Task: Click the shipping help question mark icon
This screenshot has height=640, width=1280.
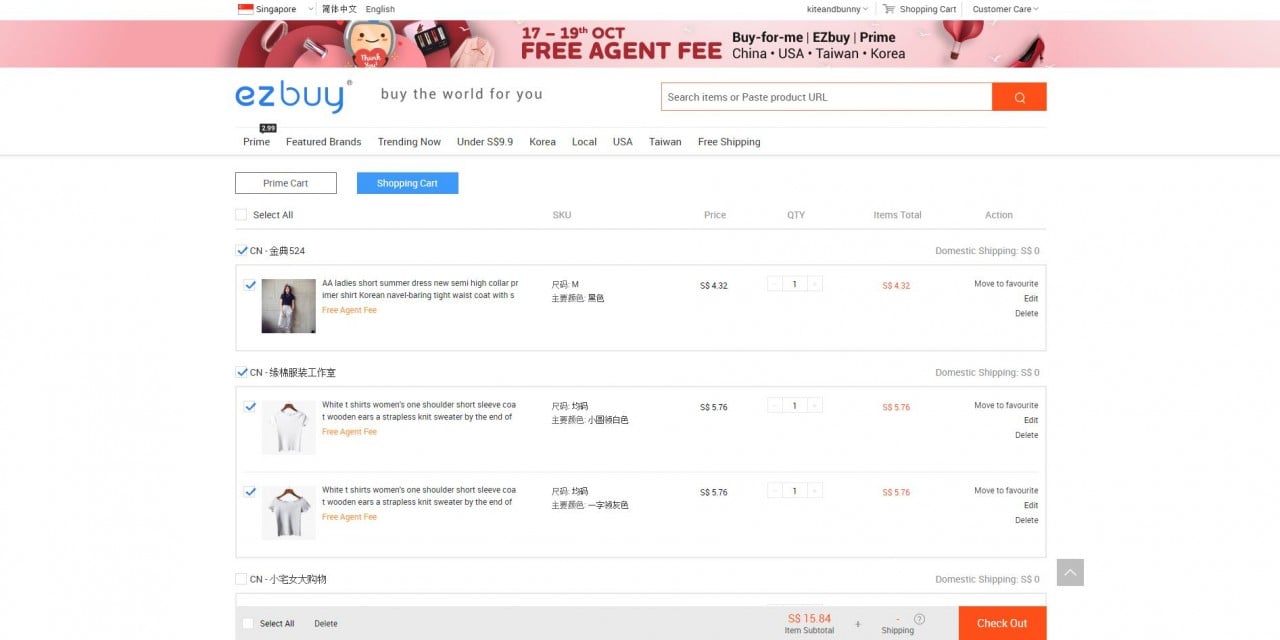Action: pos(919,619)
